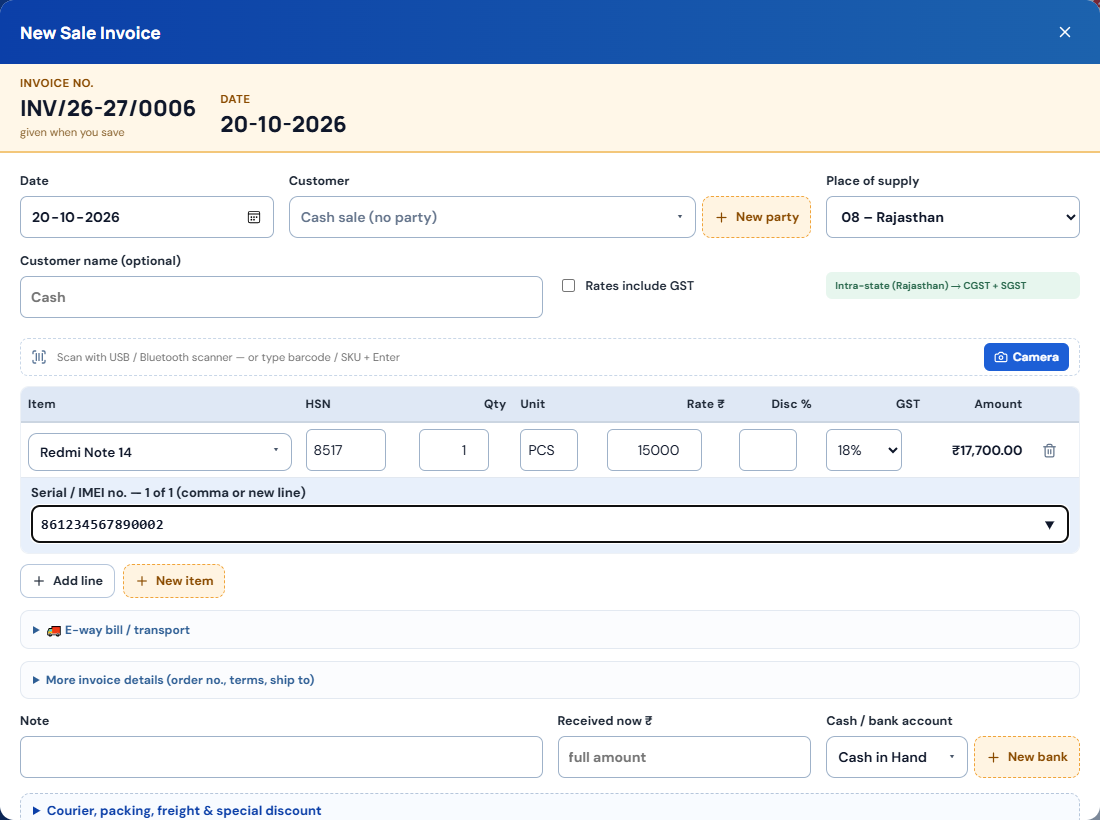Click invoice number INV/26-27/0006
Image resolution: width=1100 pixels, height=820 pixels.
point(107,108)
